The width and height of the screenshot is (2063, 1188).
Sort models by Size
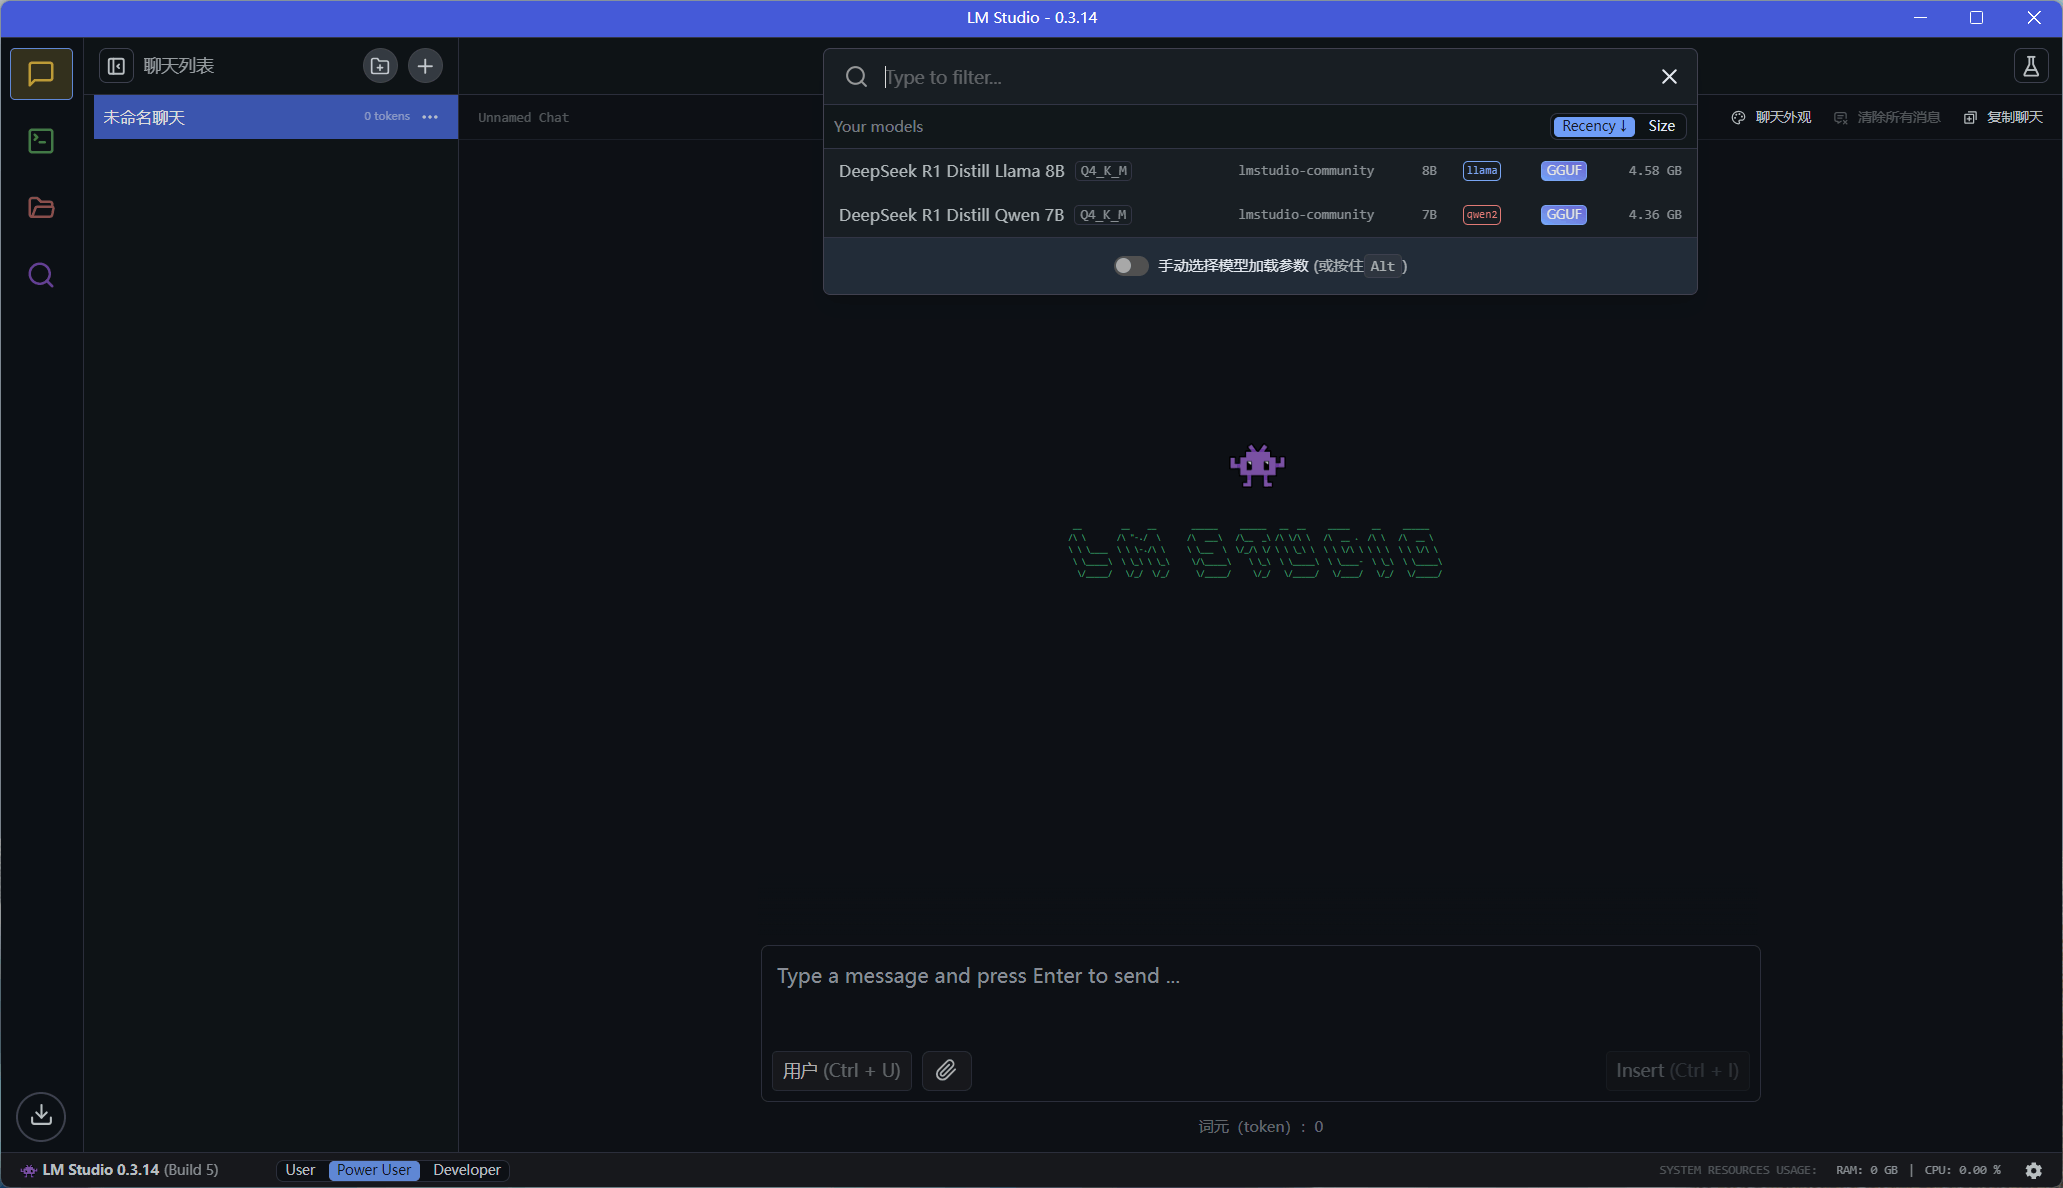tap(1661, 126)
